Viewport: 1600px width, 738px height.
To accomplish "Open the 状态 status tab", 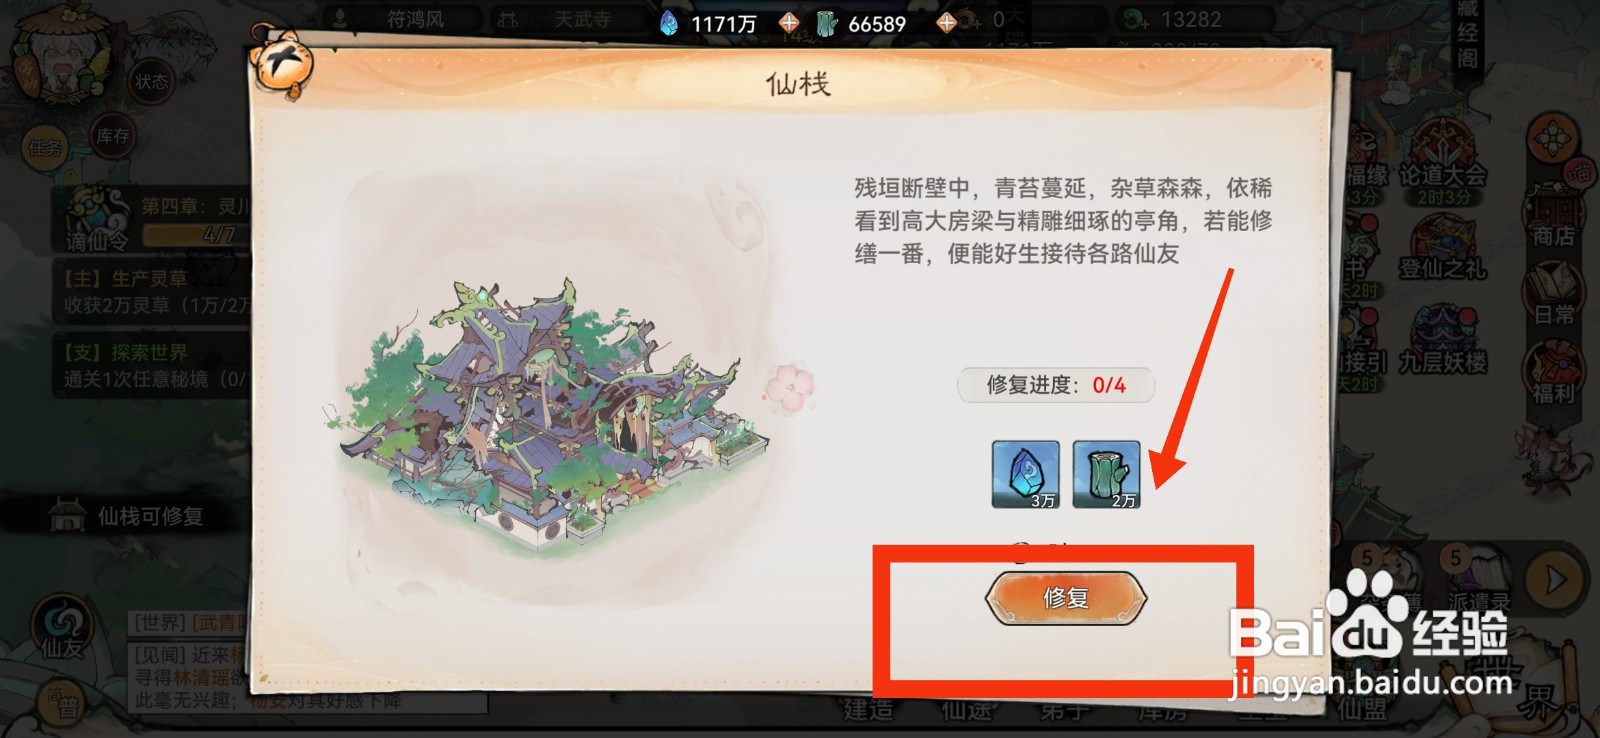I will [x=152, y=80].
